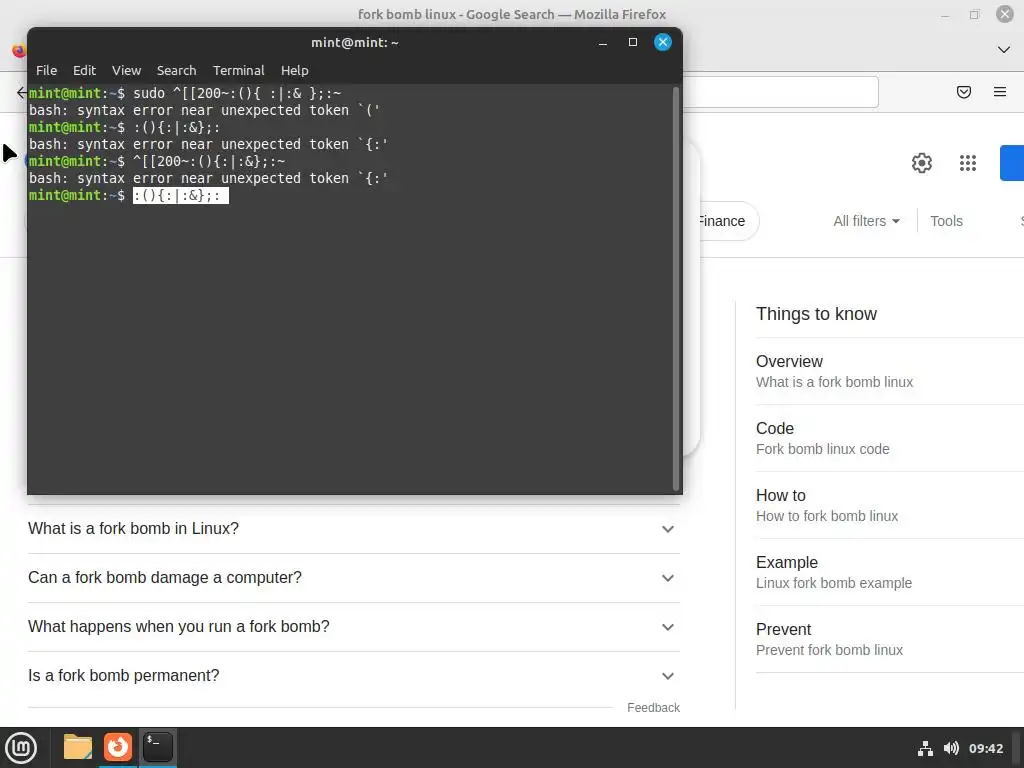The image size is (1024, 768).
Task: Expand 'Is a fork bomb permanent?' question
Action: coord(353,676)
